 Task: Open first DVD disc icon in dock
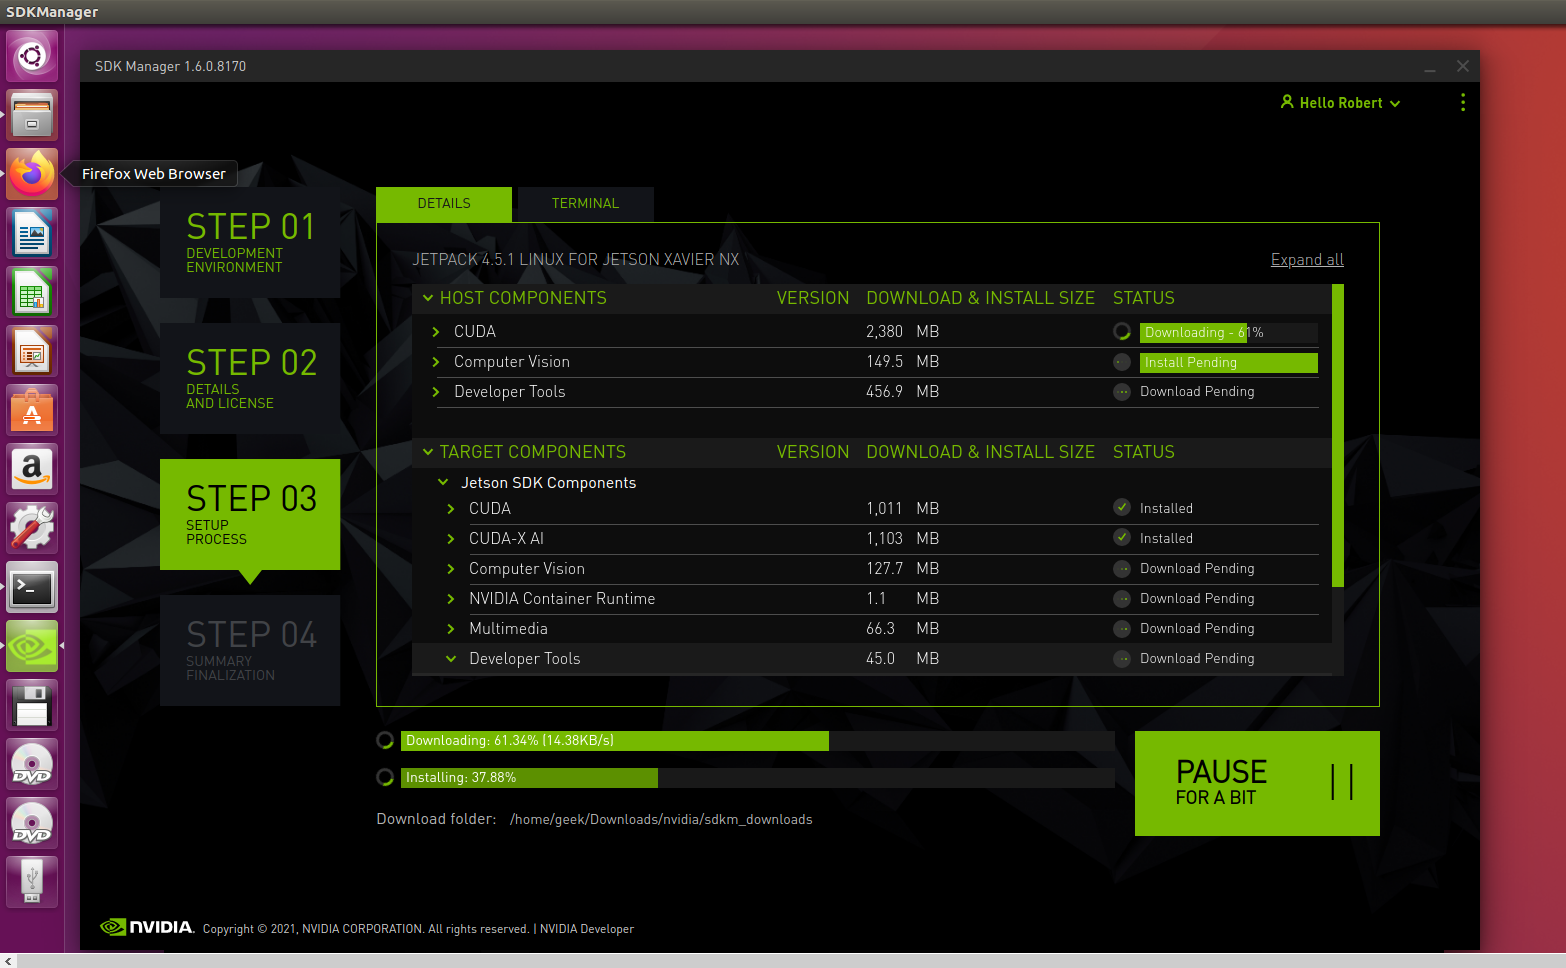(32, 764)
